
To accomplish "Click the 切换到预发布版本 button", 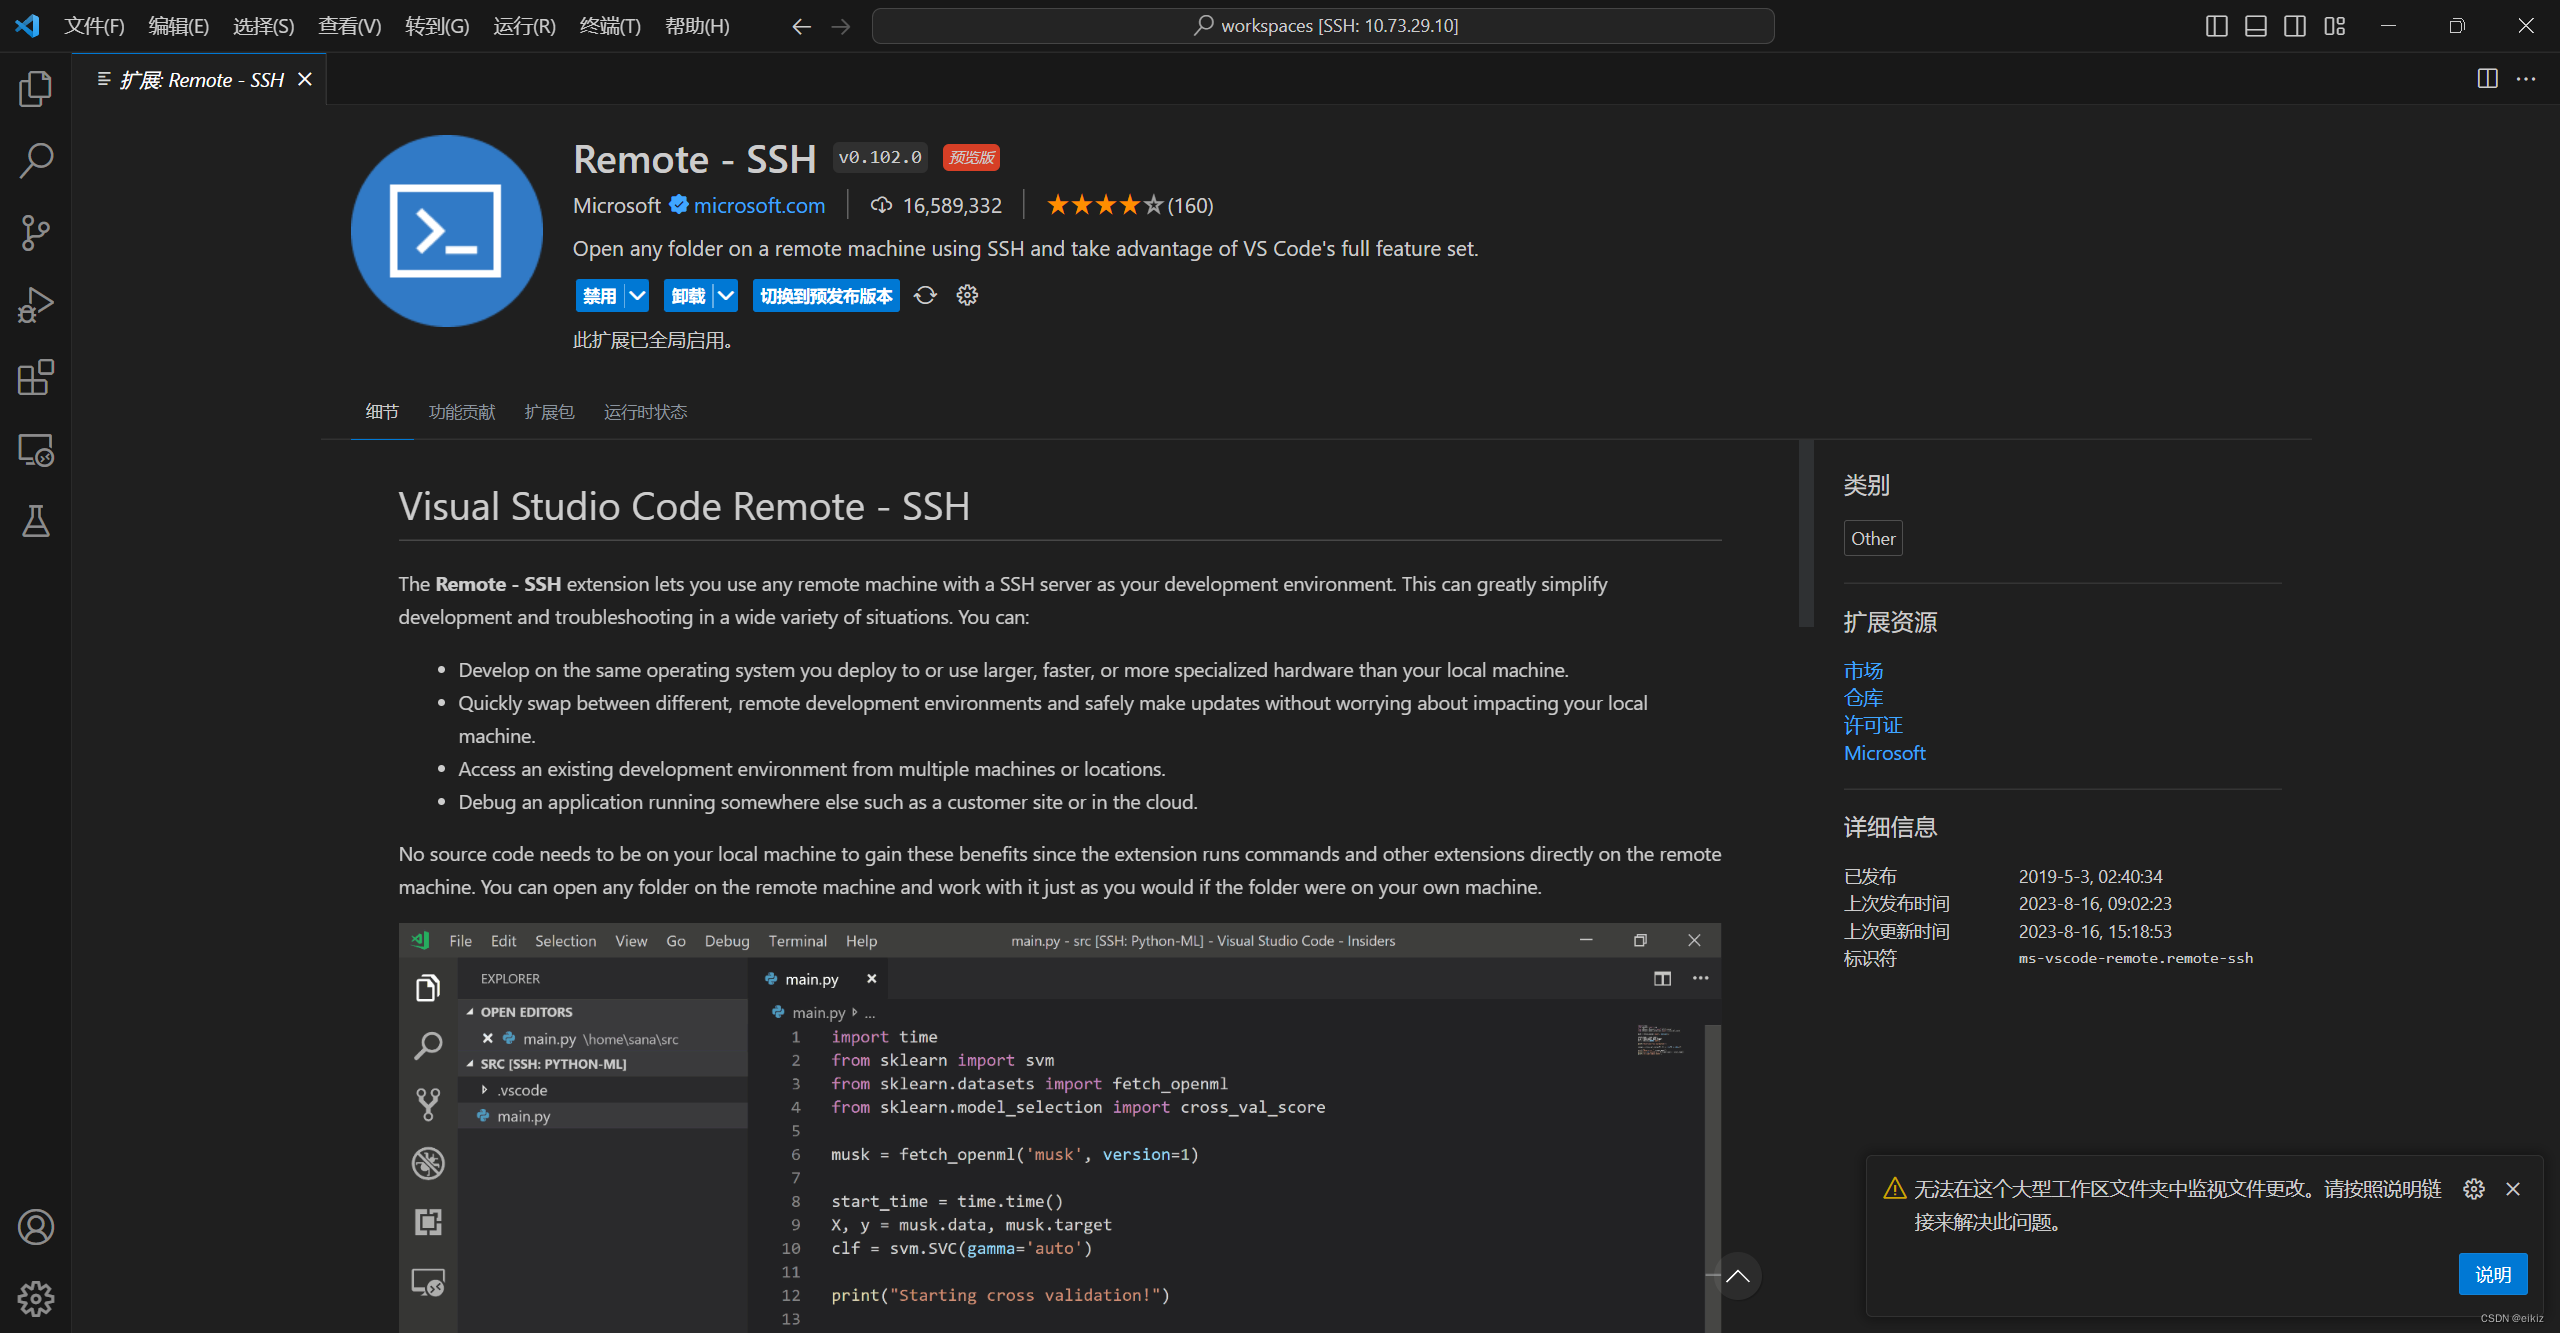I will click(x=826, y=295).
